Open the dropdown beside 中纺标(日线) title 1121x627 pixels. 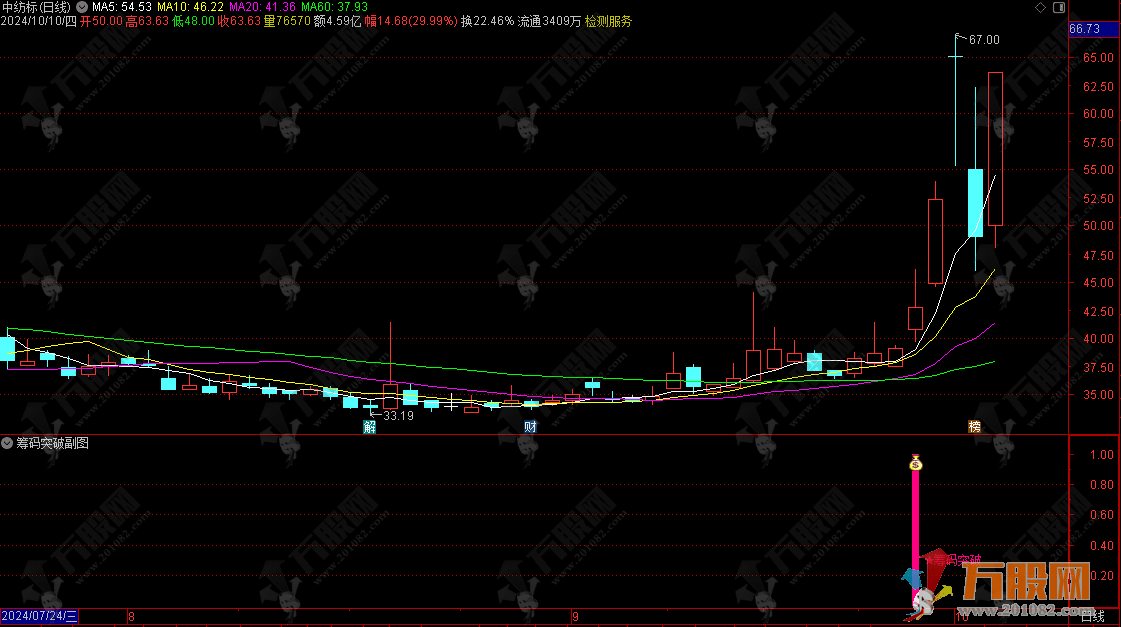(x=82, y=7)
